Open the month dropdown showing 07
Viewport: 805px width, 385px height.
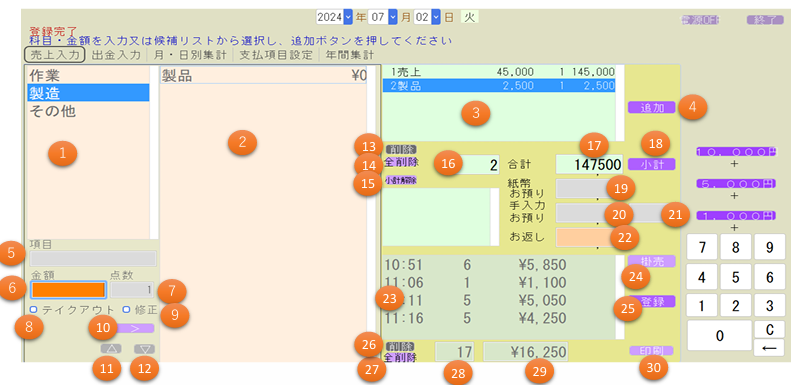click(382, 17)
